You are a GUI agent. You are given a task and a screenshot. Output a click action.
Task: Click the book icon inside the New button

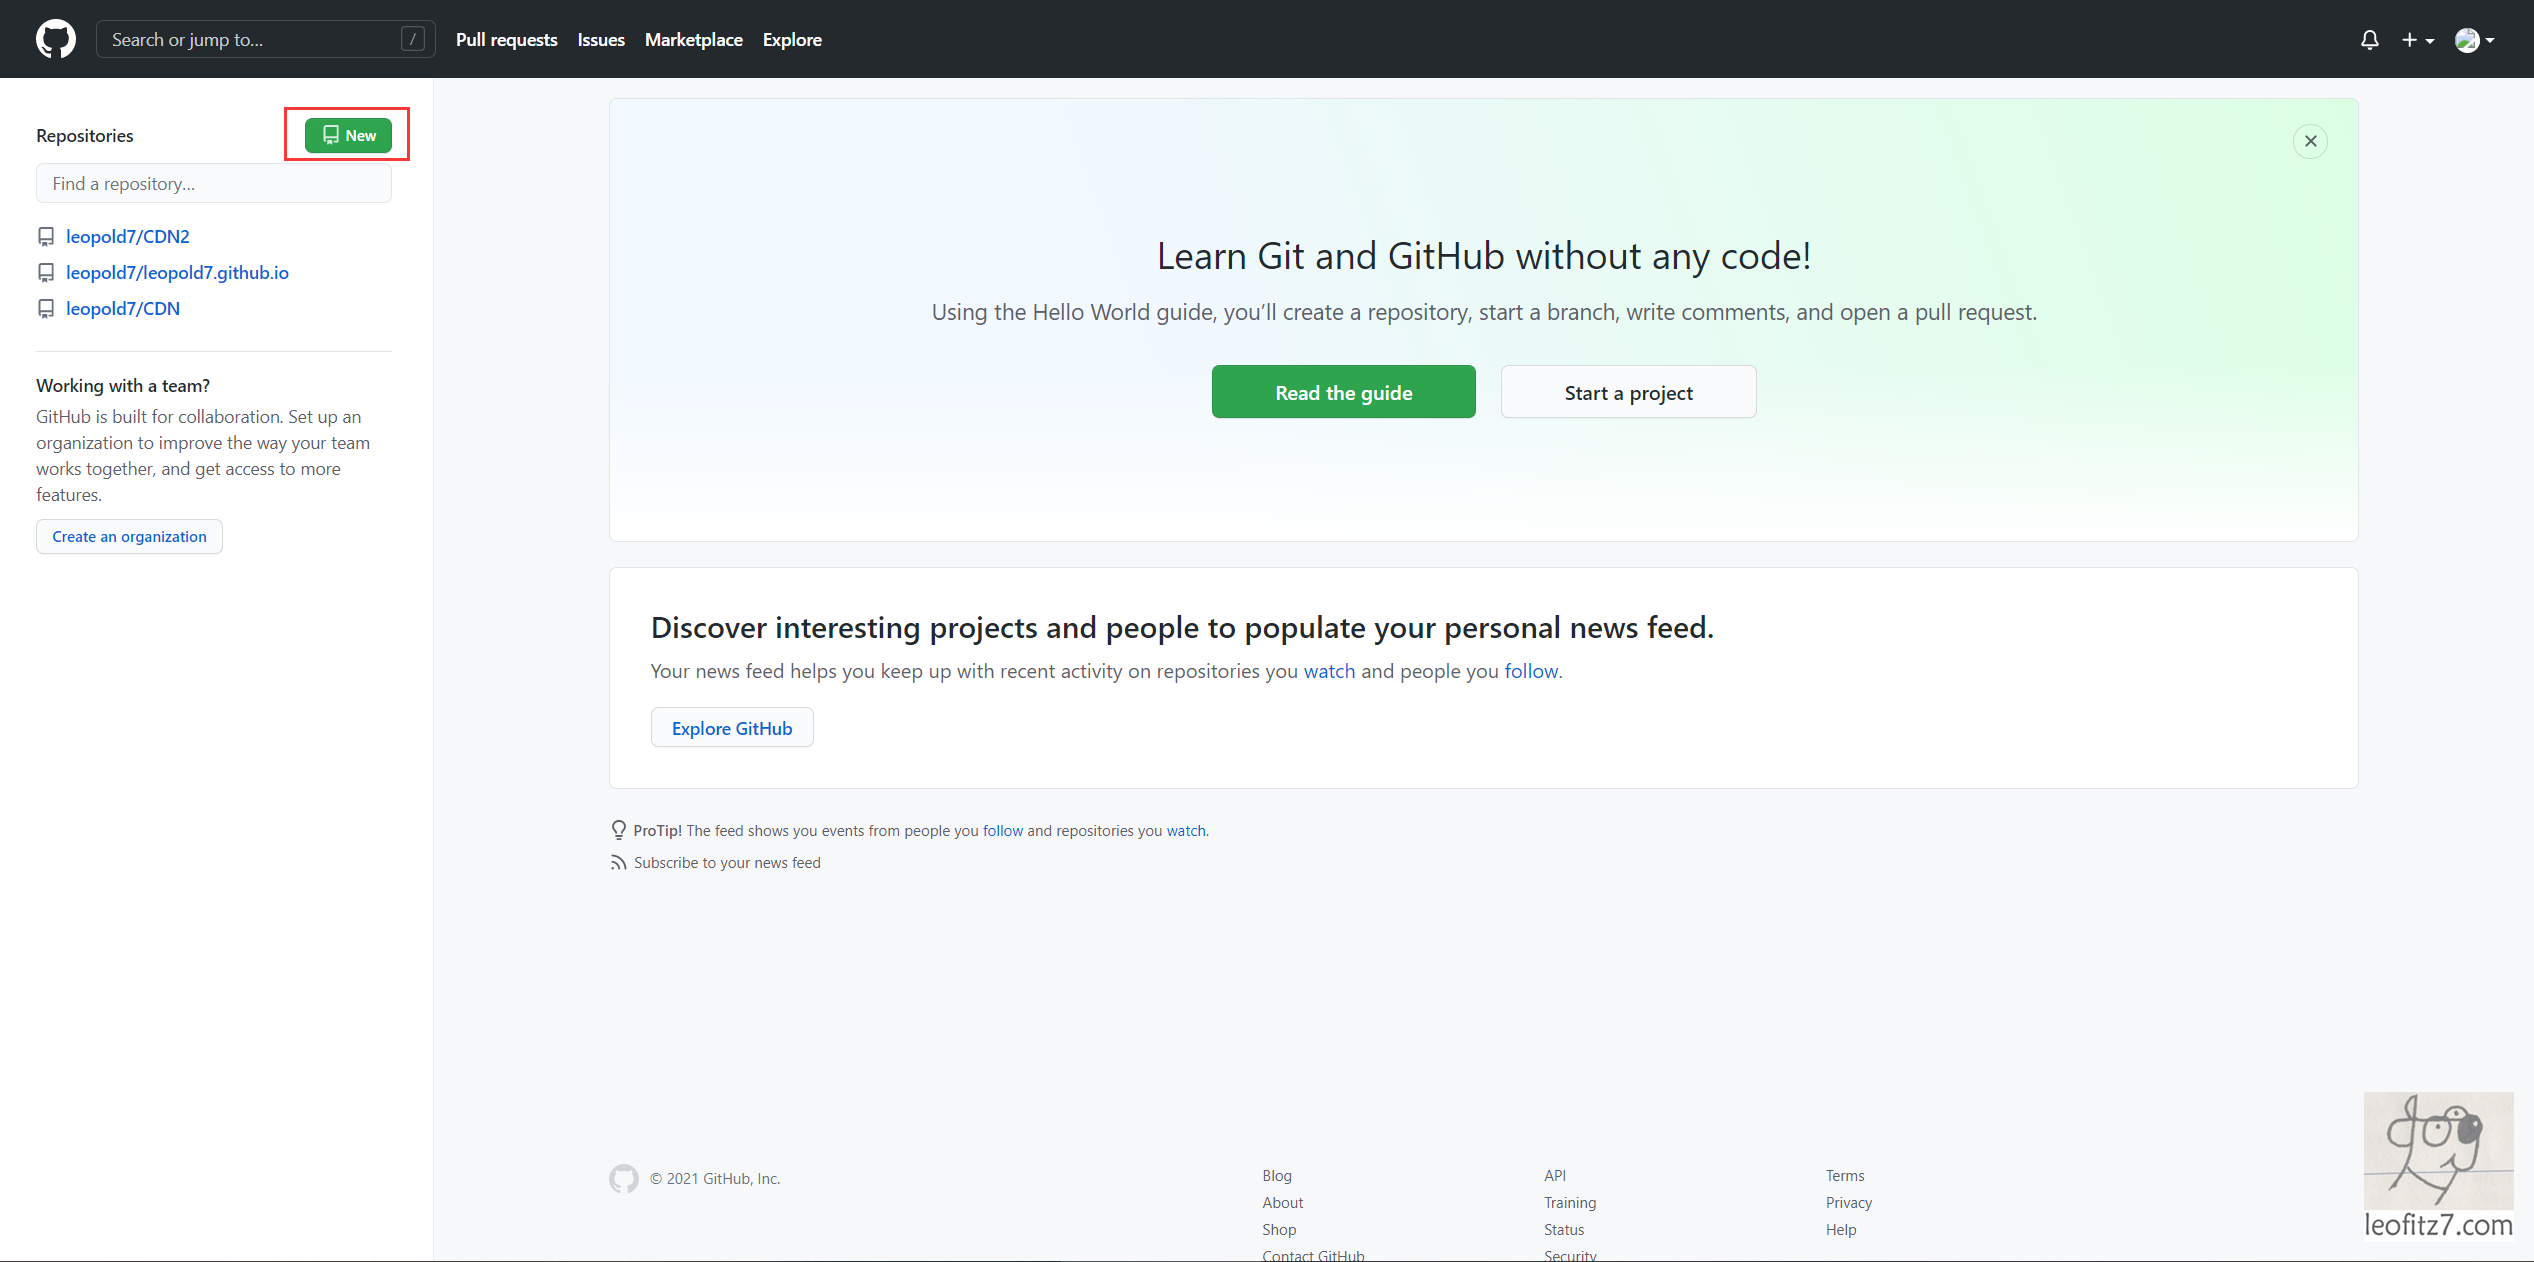click(x=331, y=135)
